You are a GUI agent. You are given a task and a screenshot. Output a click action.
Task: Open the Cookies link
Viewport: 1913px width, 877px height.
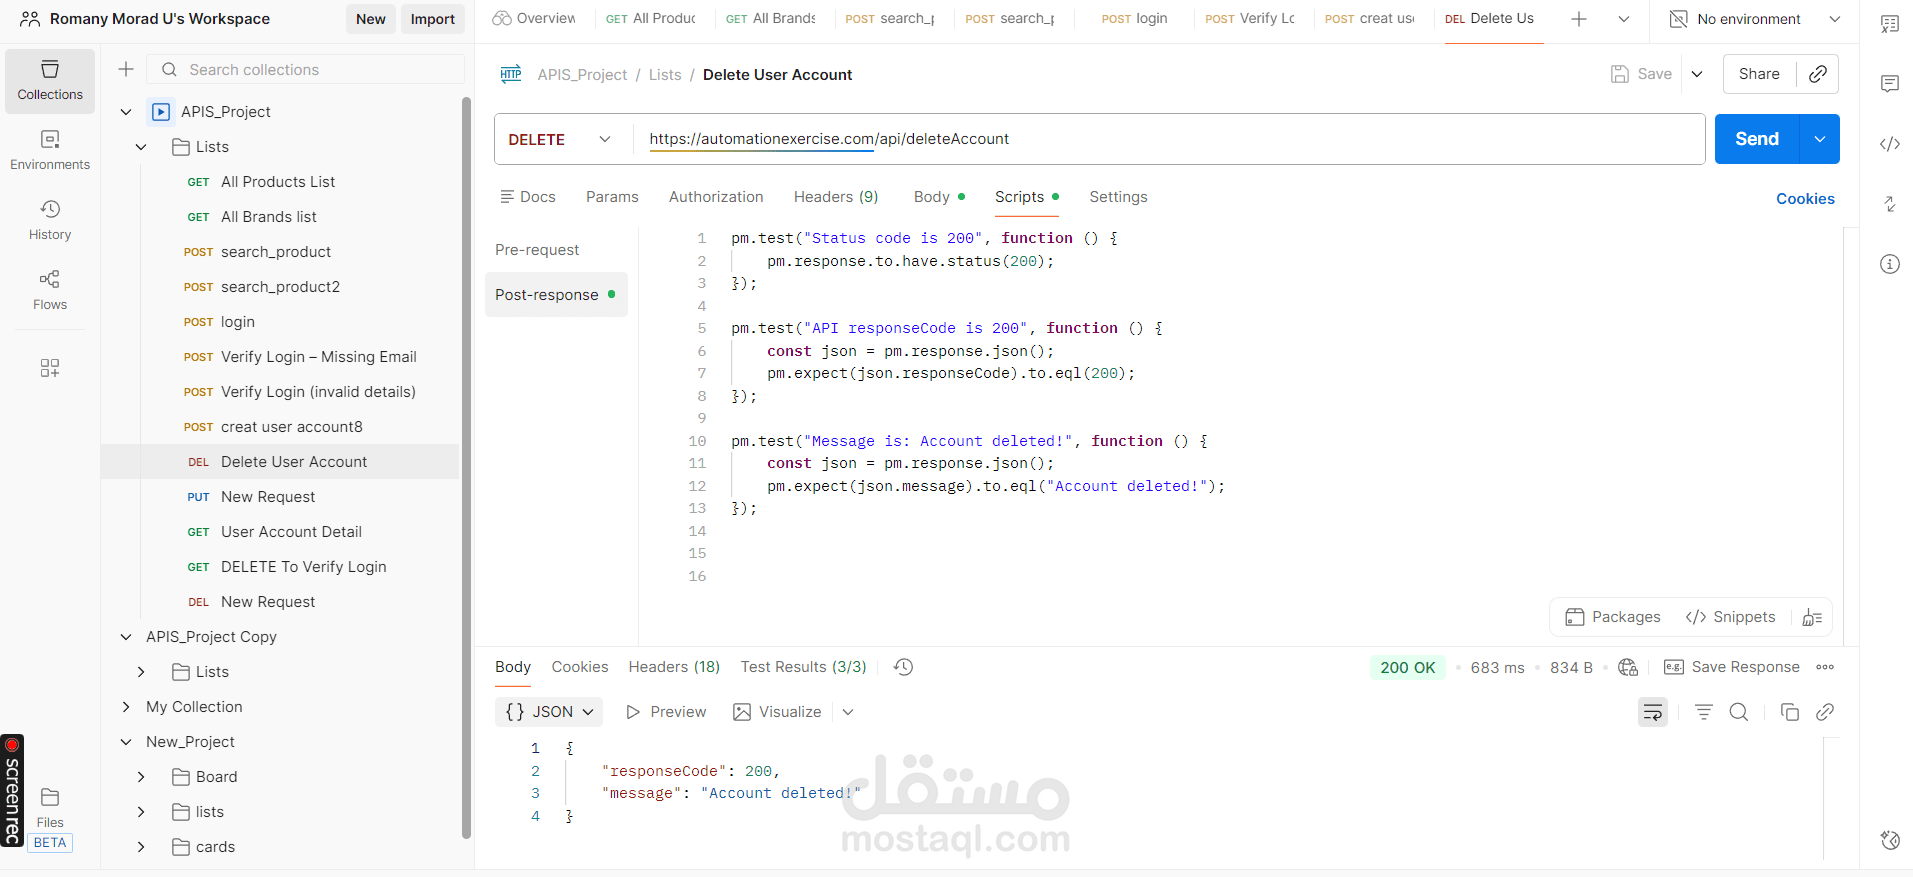(1805, 198)
